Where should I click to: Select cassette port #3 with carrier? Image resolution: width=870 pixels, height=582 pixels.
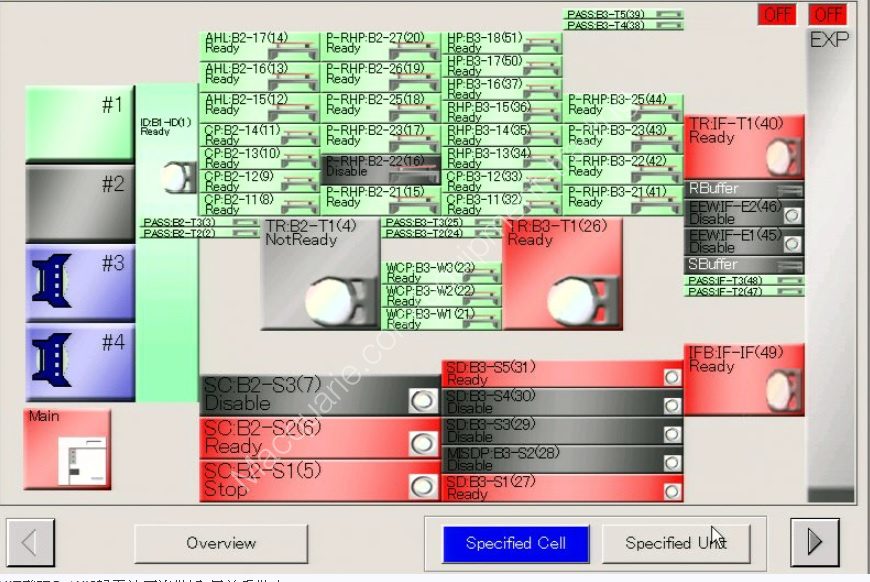tap(80, 283)
